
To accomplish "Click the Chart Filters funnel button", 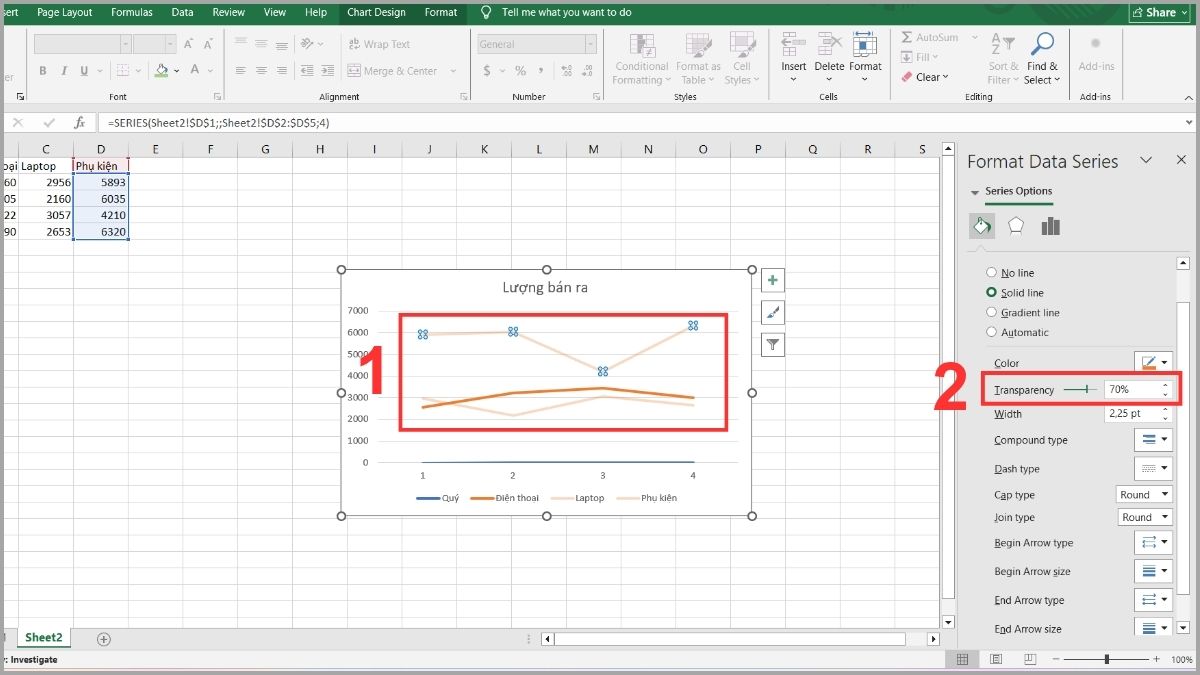I will 773,345.
